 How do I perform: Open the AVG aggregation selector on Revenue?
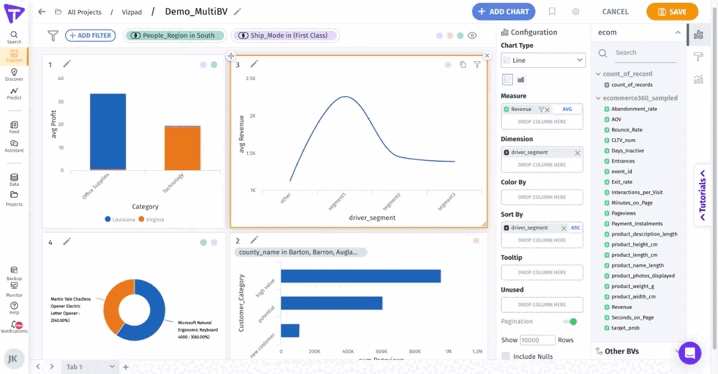point(567,109)
